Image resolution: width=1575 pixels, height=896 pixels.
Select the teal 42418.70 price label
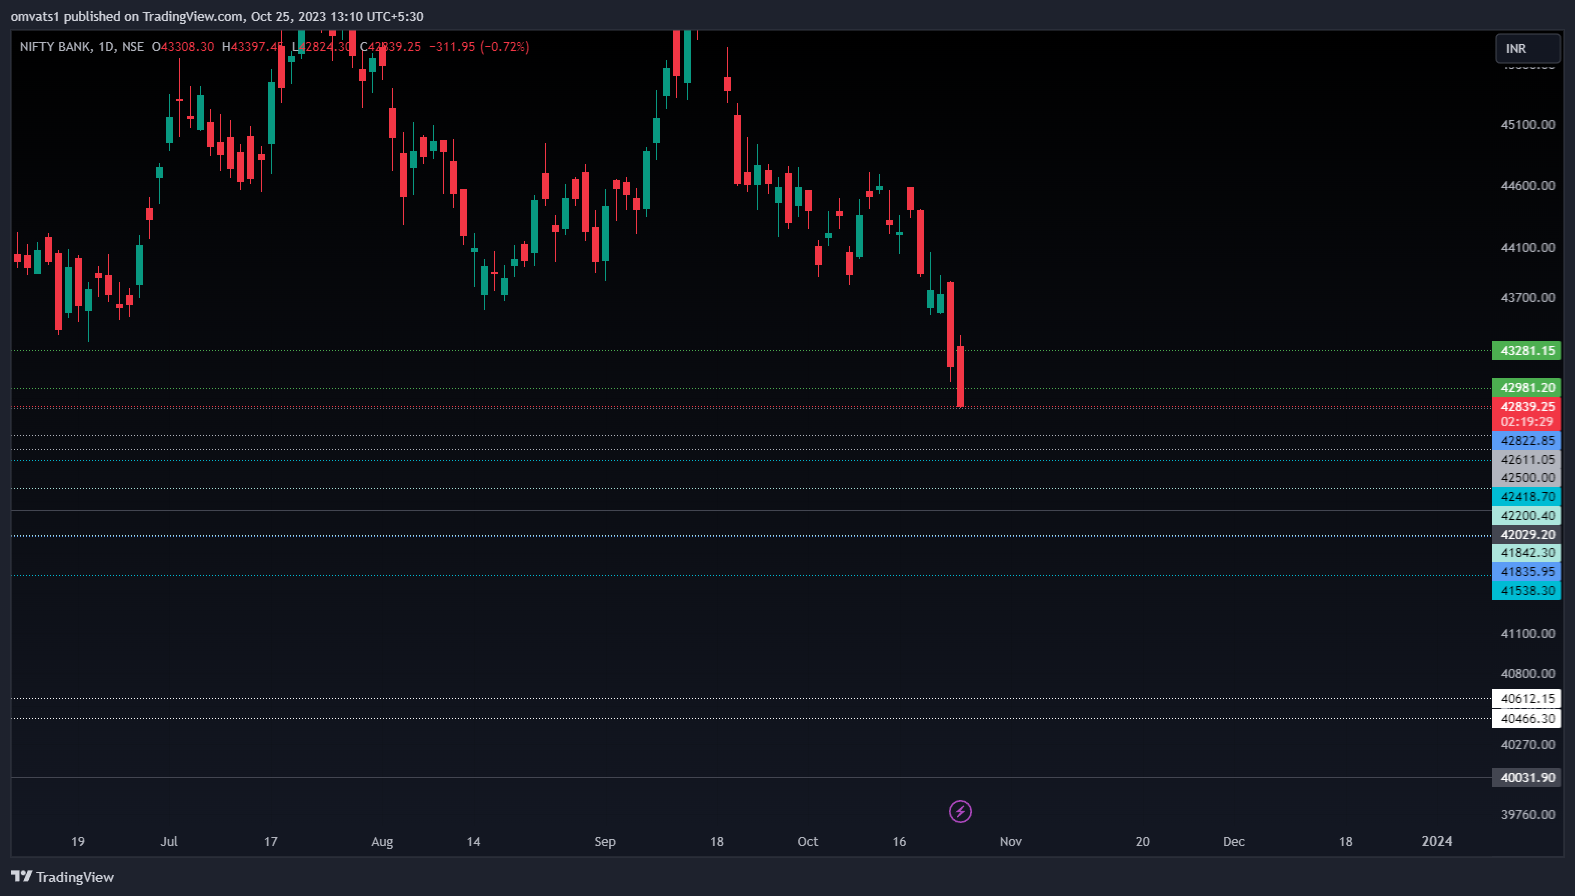pos(1527,497)
